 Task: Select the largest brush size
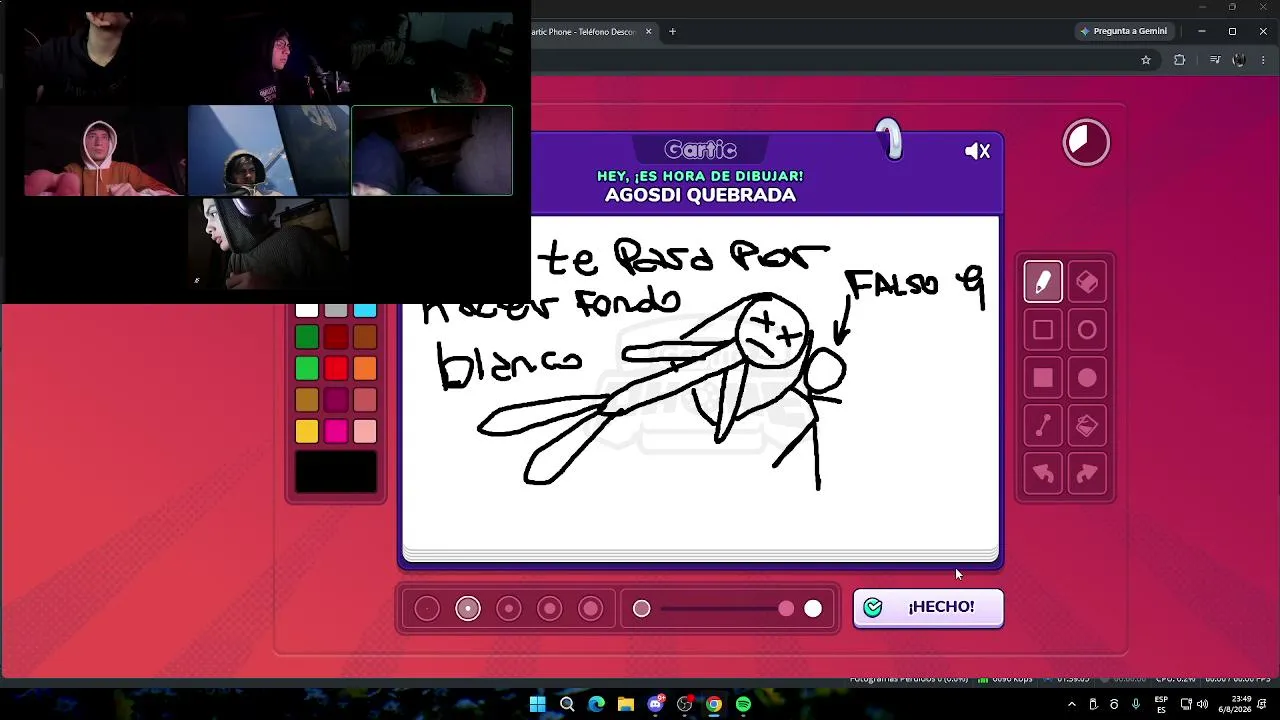pos(591,608)
